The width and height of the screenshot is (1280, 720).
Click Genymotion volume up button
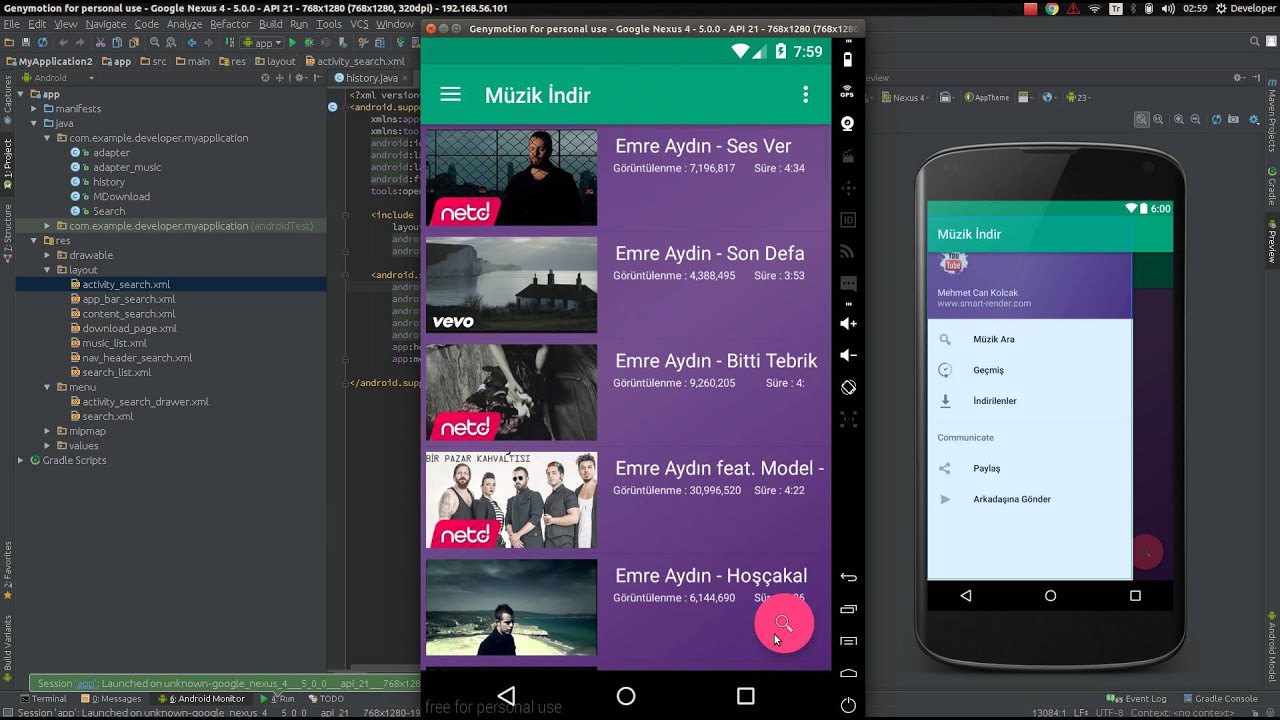point(848,323)
